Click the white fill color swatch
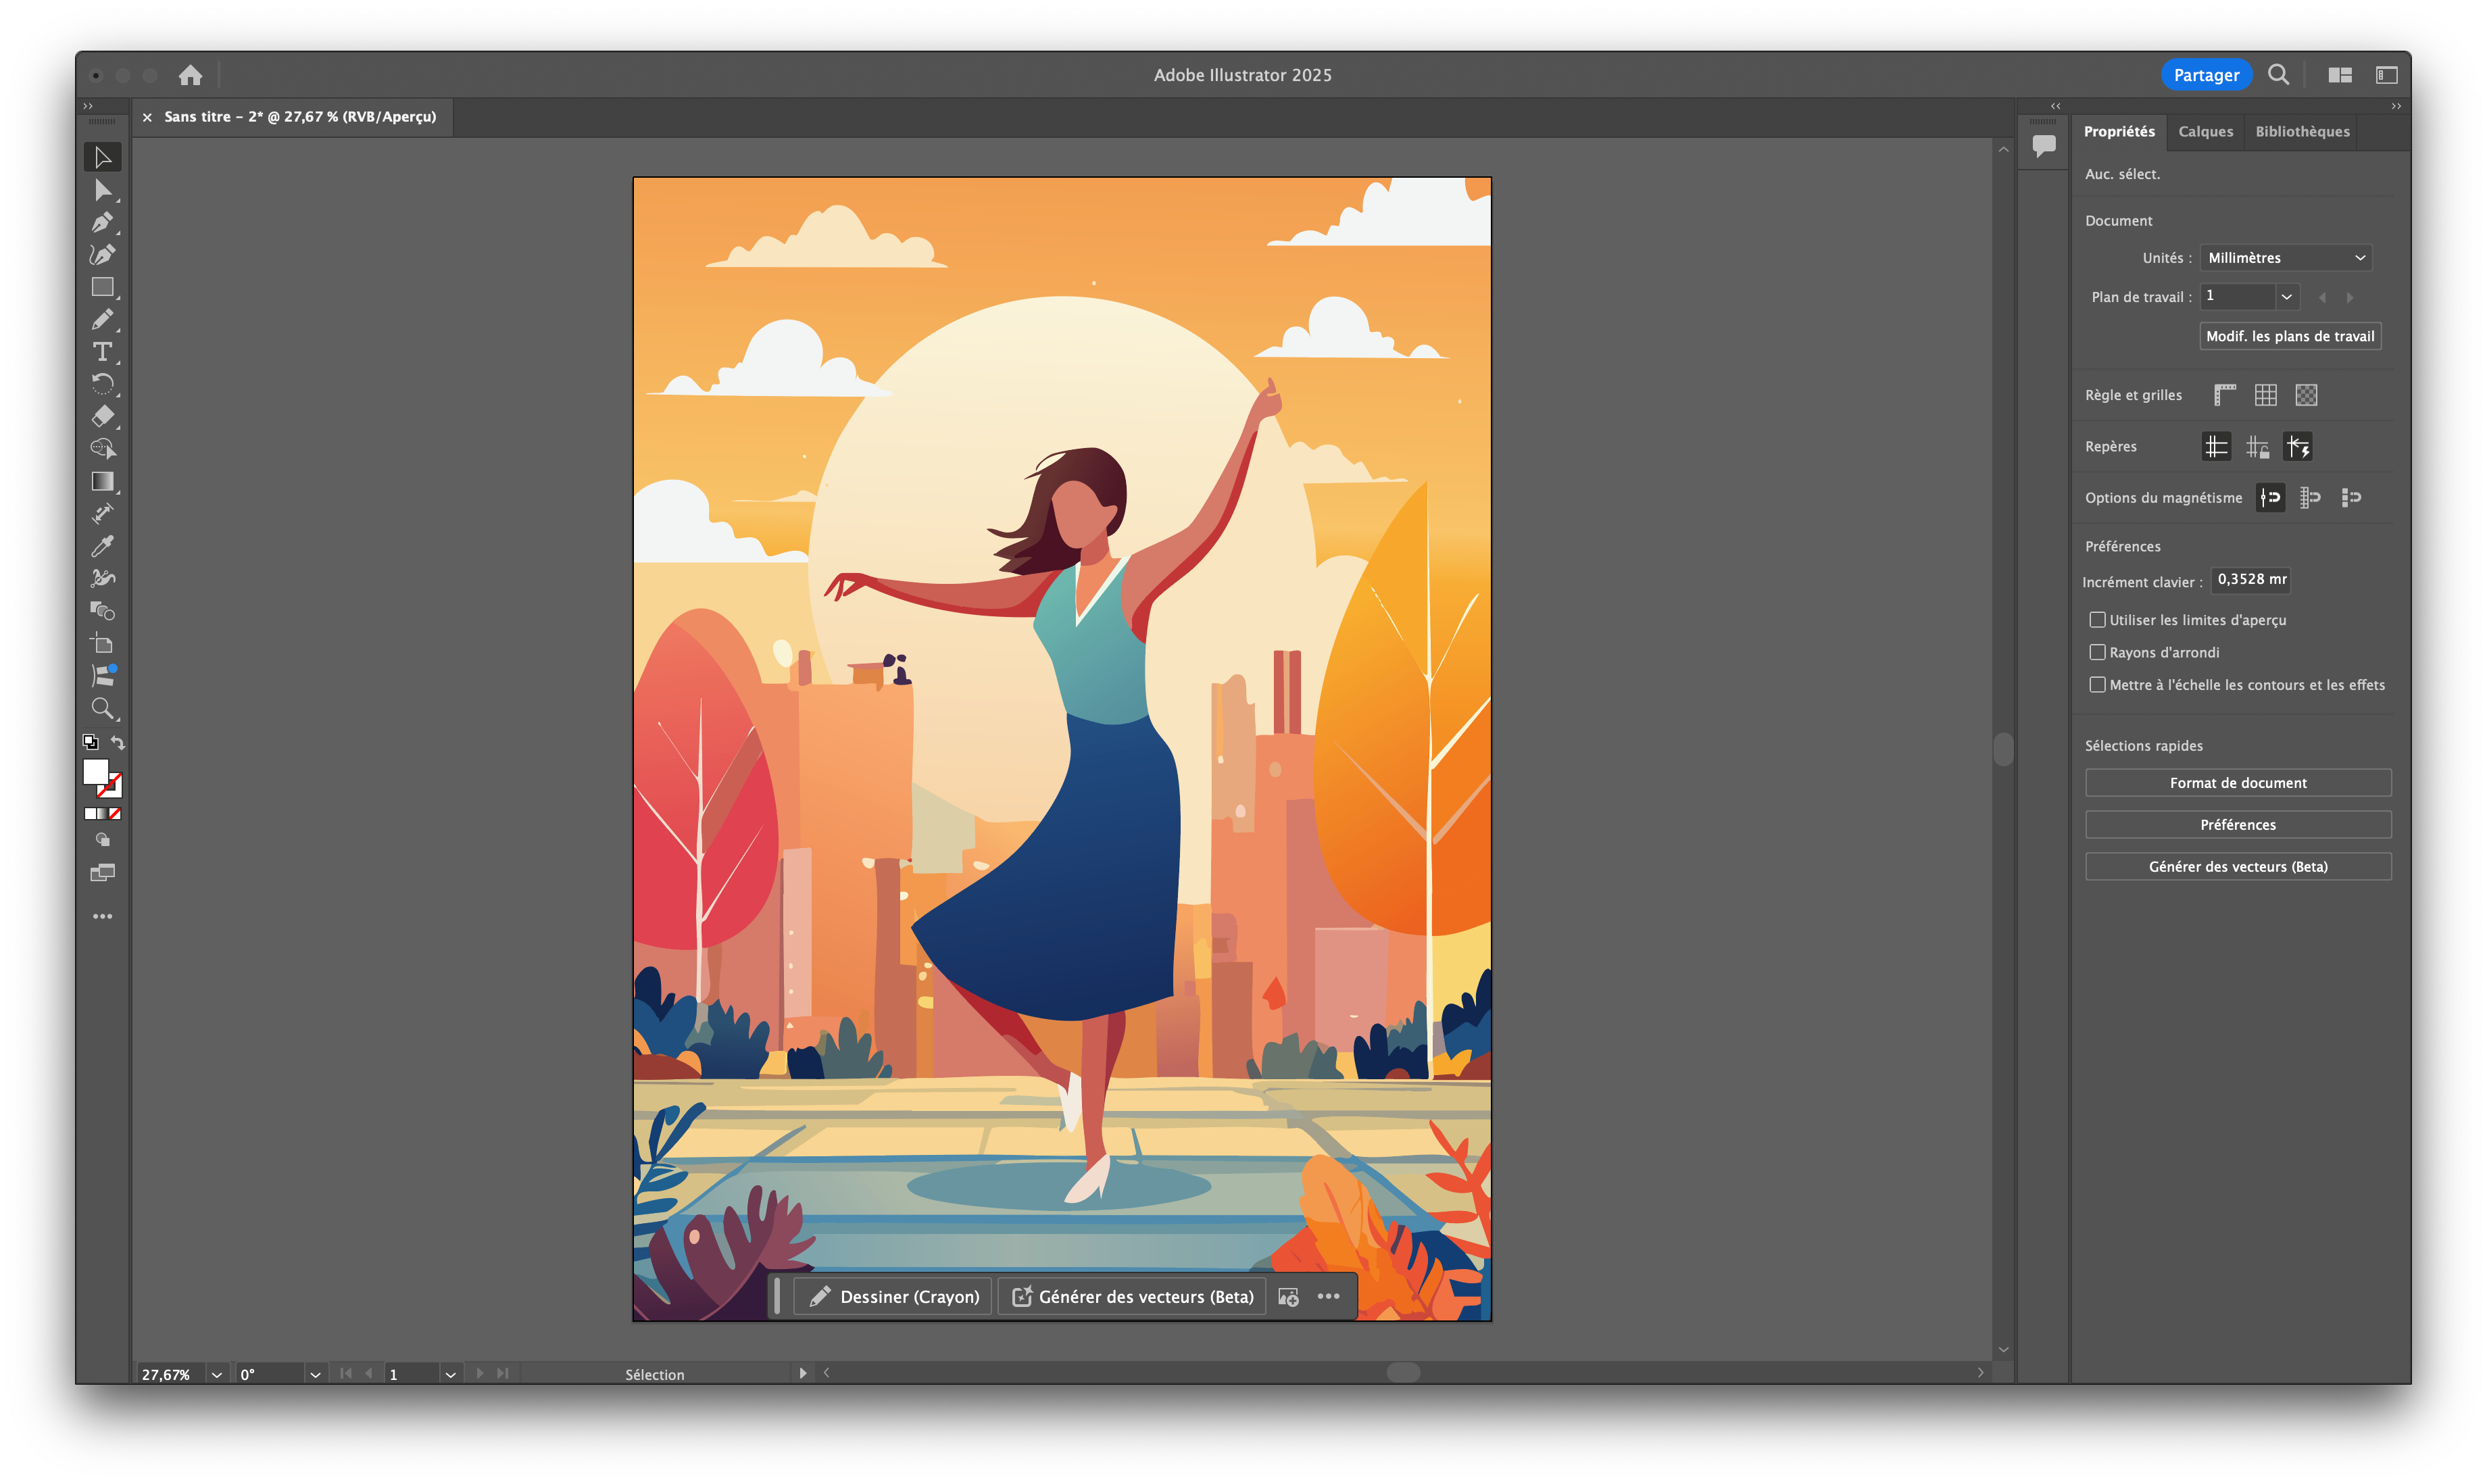This screenshot has height=1484, width=2487. coord(95,772)
